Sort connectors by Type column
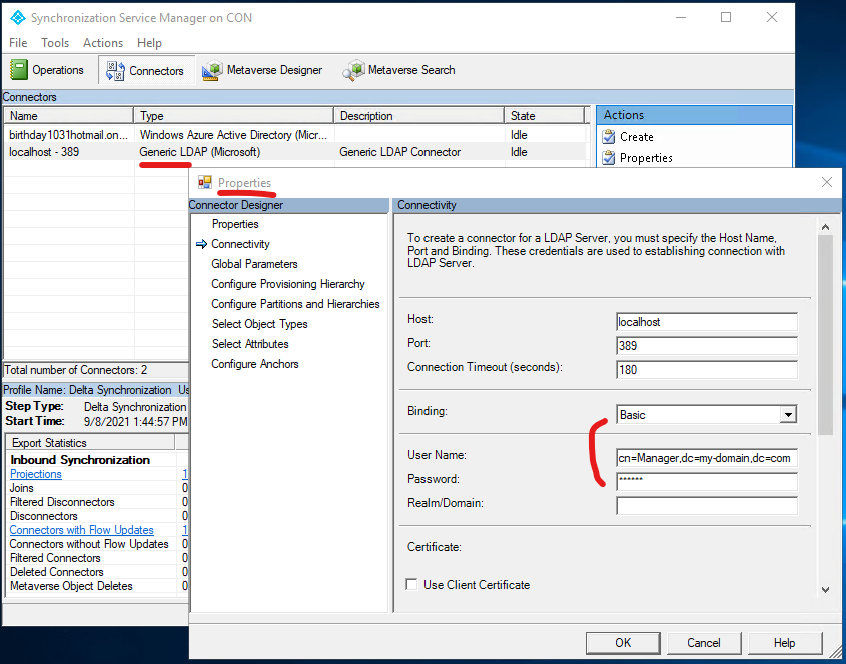Screen dimensions: 846x664 (x=233, y=115)
